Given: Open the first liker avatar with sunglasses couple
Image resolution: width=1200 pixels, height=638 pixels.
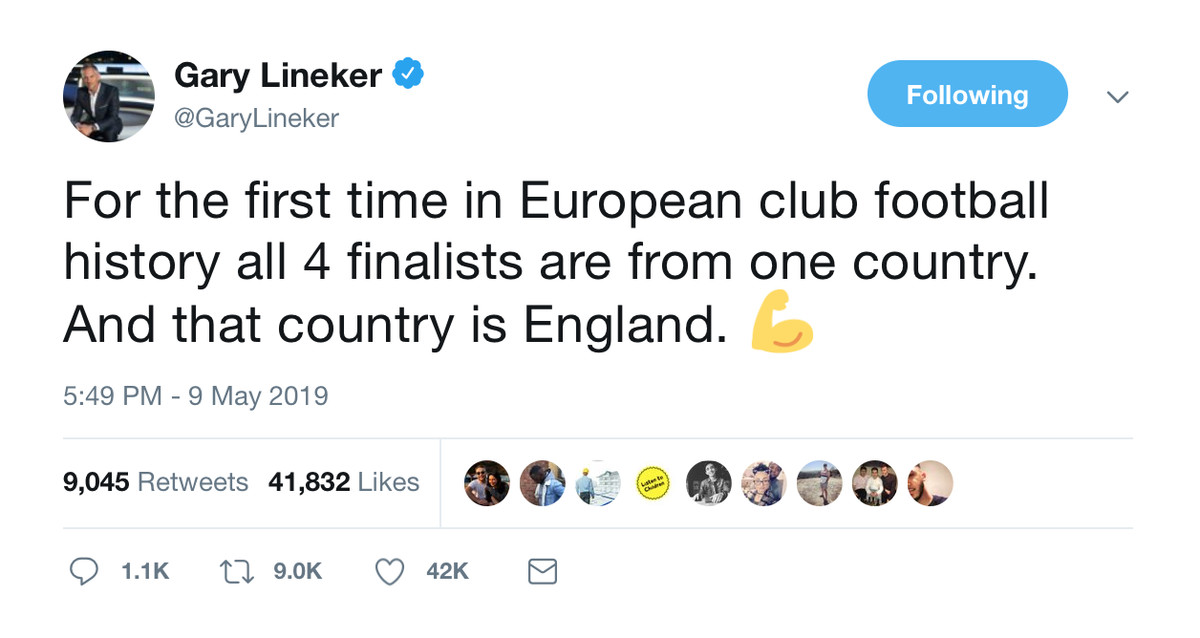Looking at the screenshot, I should tap(487, 484).
